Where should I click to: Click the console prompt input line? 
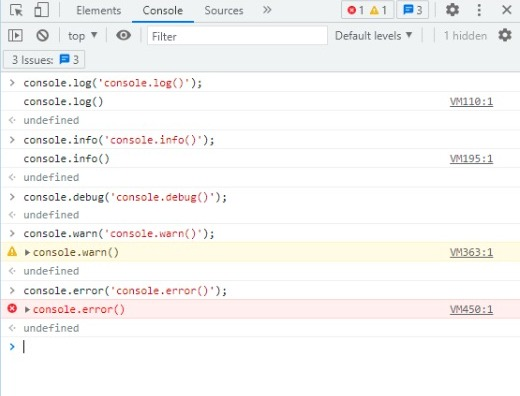point(260,347)
